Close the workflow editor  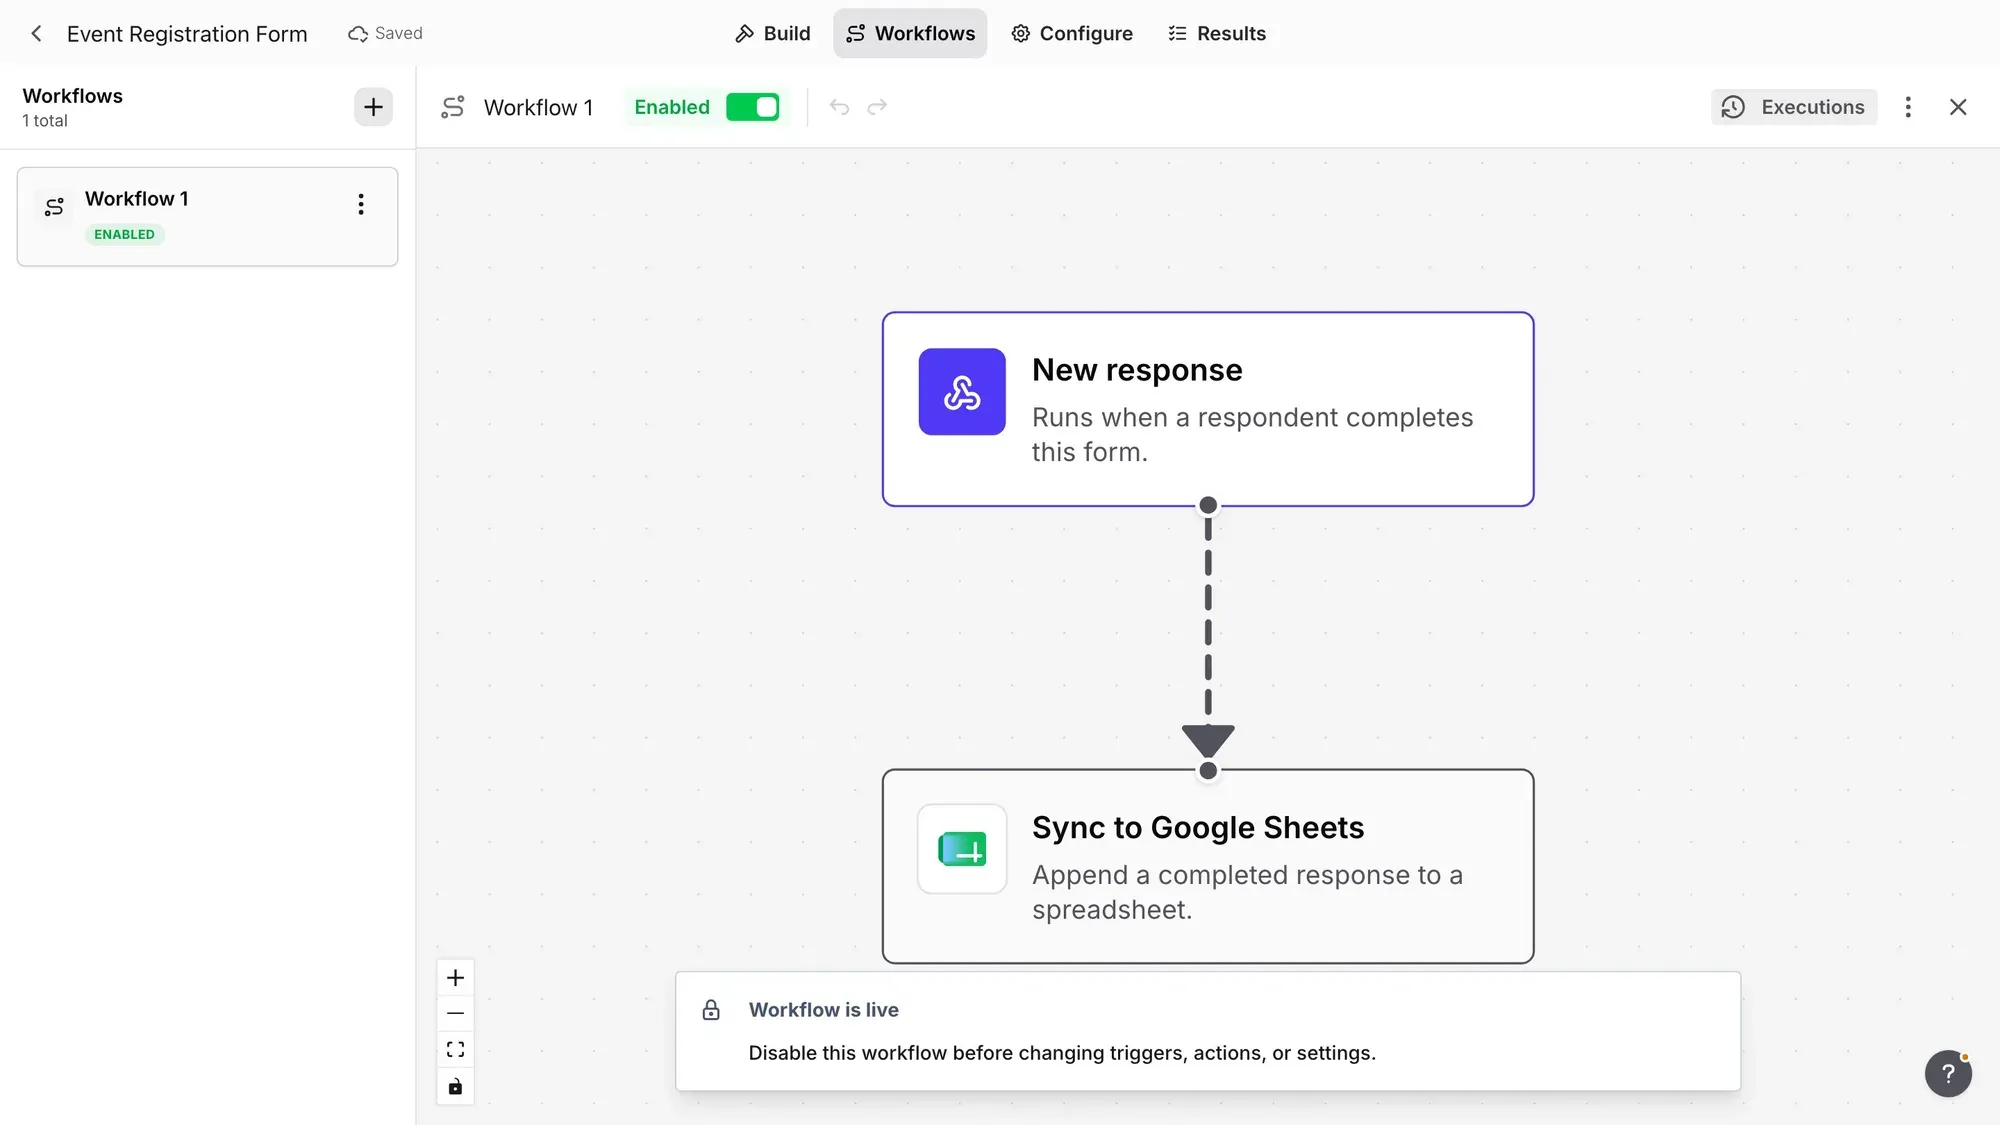point(1958,107)
